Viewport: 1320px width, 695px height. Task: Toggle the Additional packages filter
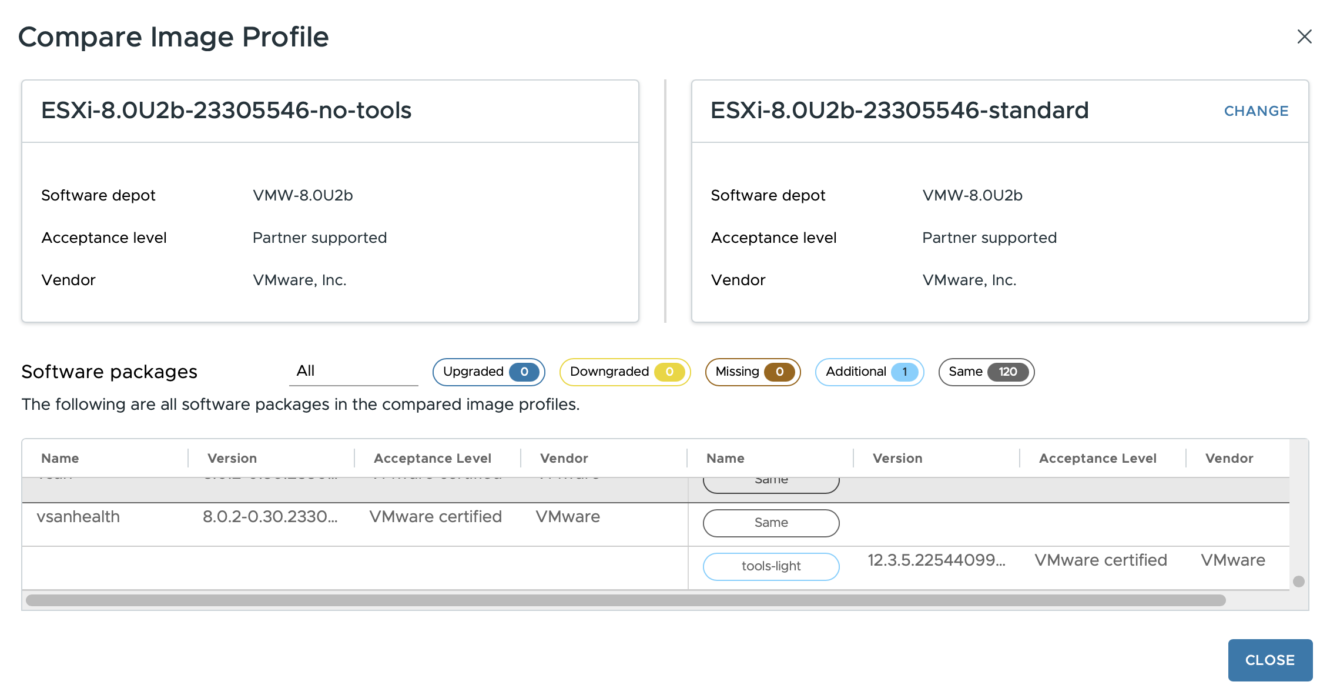point(869,372)
